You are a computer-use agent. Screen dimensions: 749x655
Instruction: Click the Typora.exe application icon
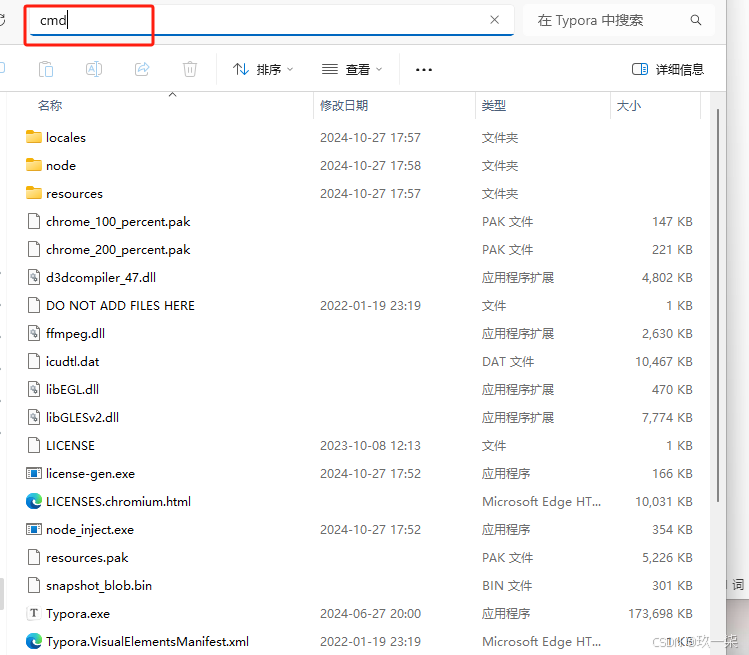[33, 613]
